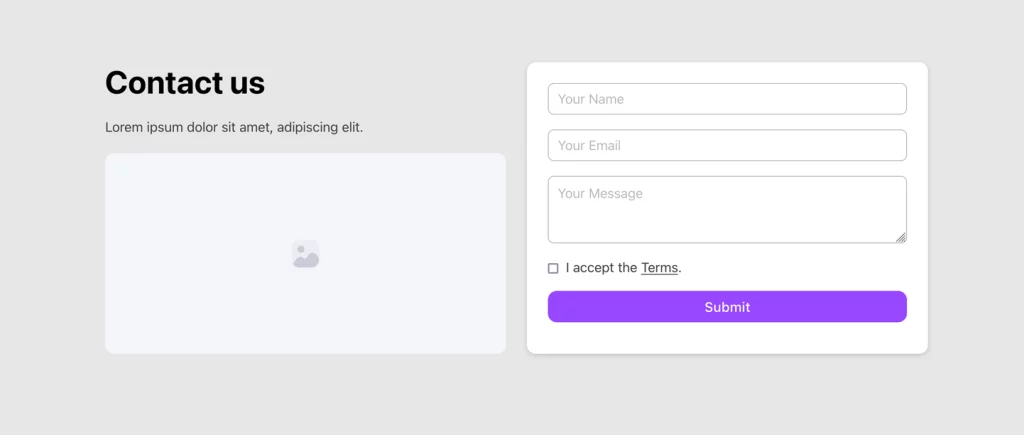The height and width of the screenshot is (435, 1024).
Task: Click the "Submit" text label
Action: coord(727,307)
